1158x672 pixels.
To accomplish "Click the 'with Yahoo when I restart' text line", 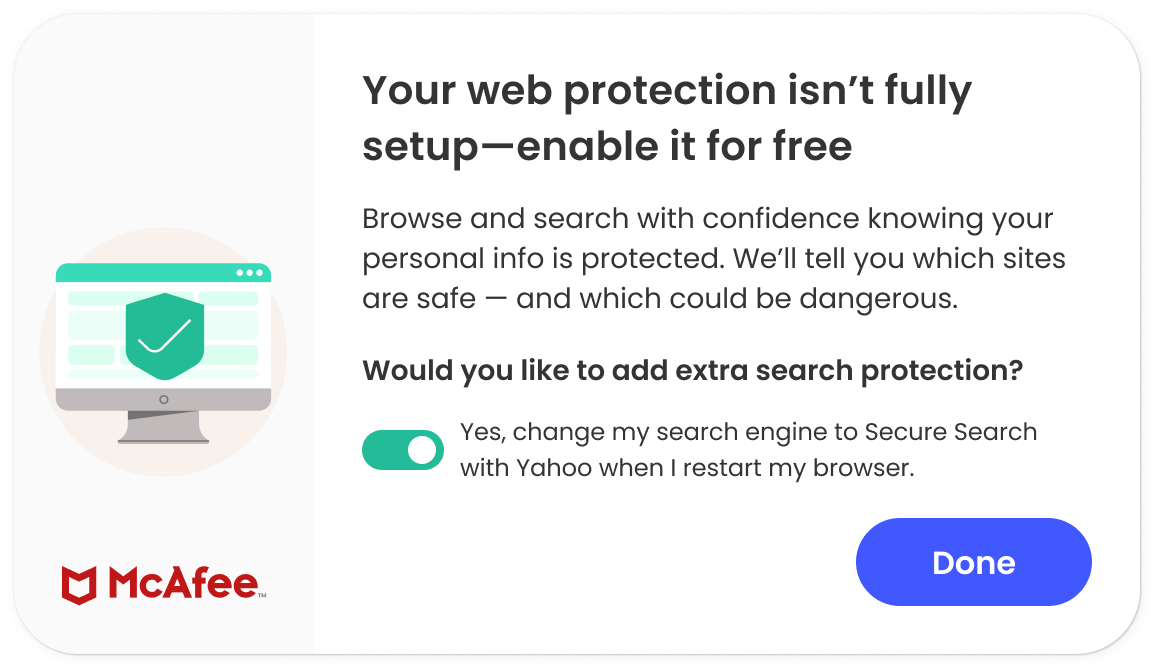I will point(687,468).
